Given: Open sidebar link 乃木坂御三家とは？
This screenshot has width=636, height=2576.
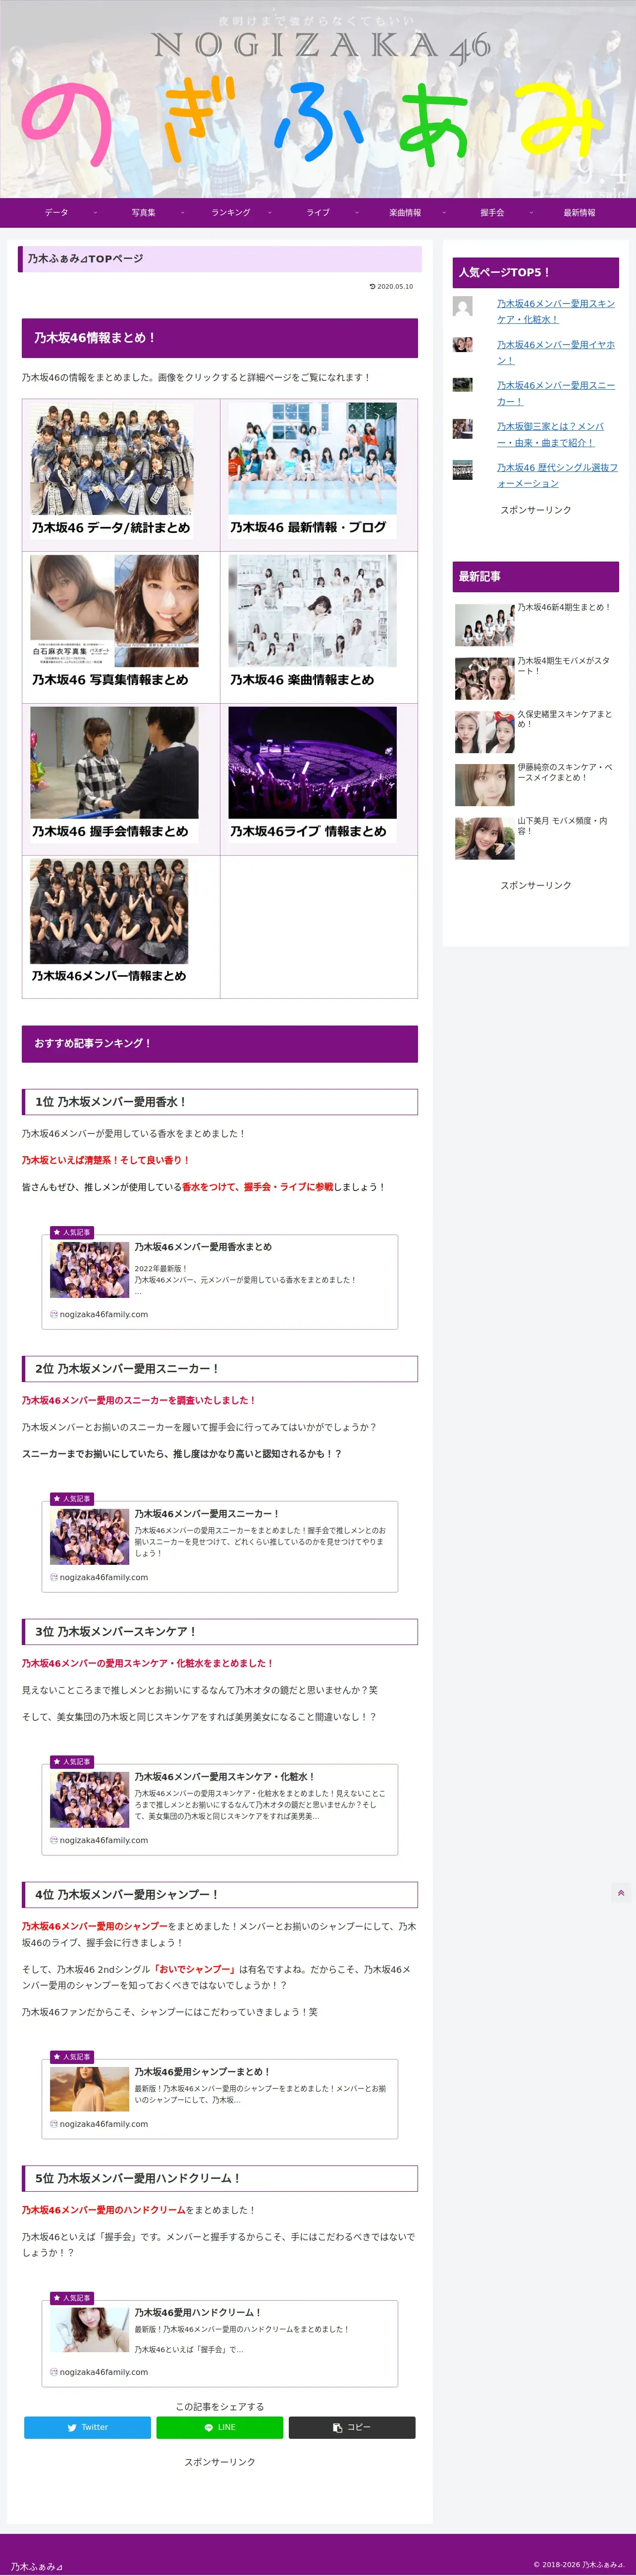Looking at the screenshot, I should point(550,434).
